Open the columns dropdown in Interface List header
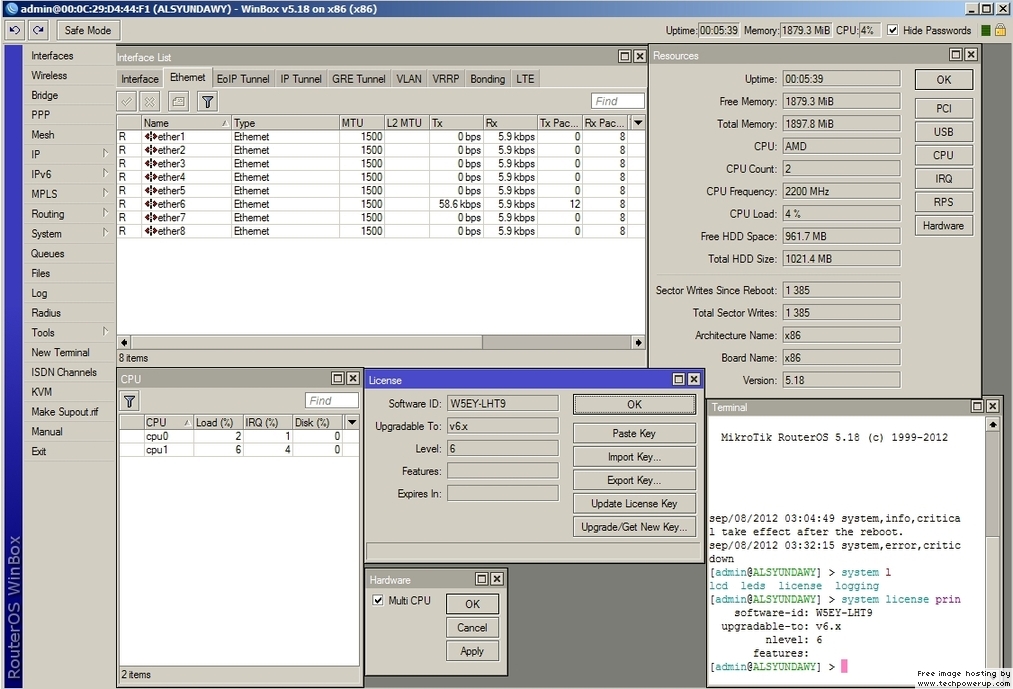 [638, 123]
